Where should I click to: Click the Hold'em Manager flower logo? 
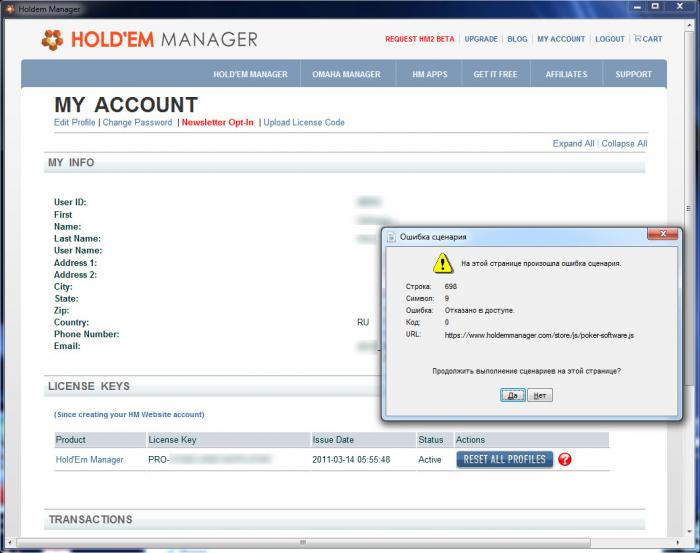click(52, 40)
